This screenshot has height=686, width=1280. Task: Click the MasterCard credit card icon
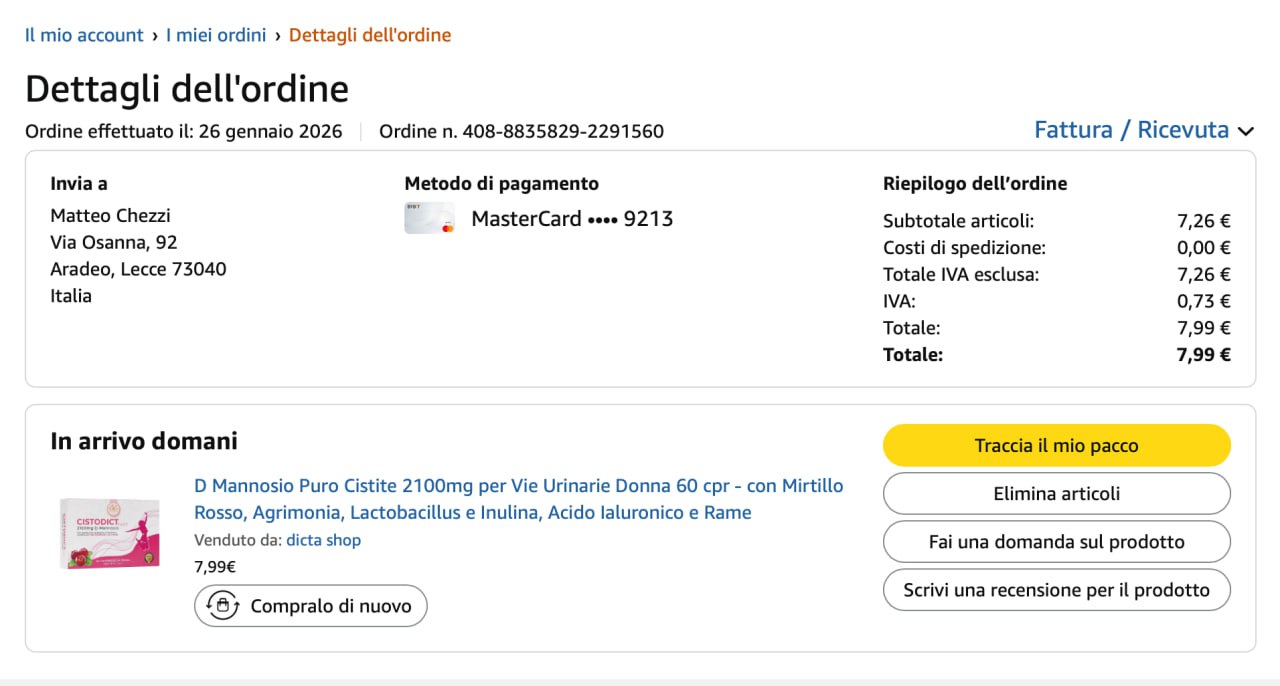tap(429, 218)
